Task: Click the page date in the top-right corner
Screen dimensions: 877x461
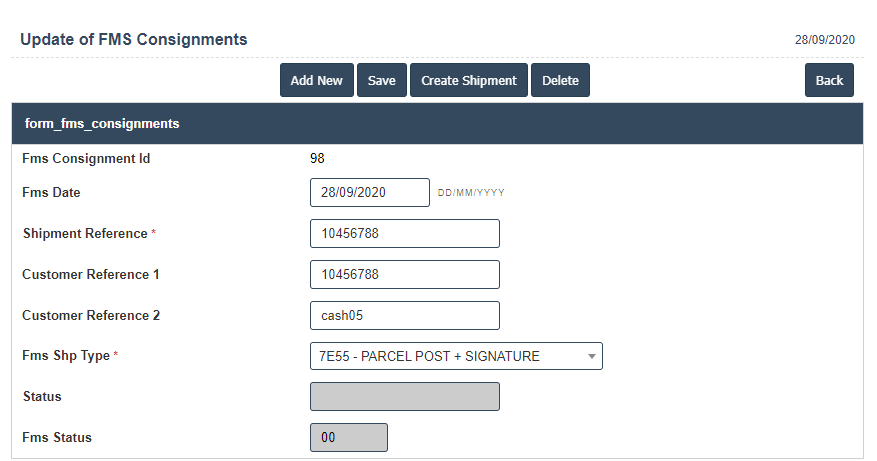Action: [825, 41]
